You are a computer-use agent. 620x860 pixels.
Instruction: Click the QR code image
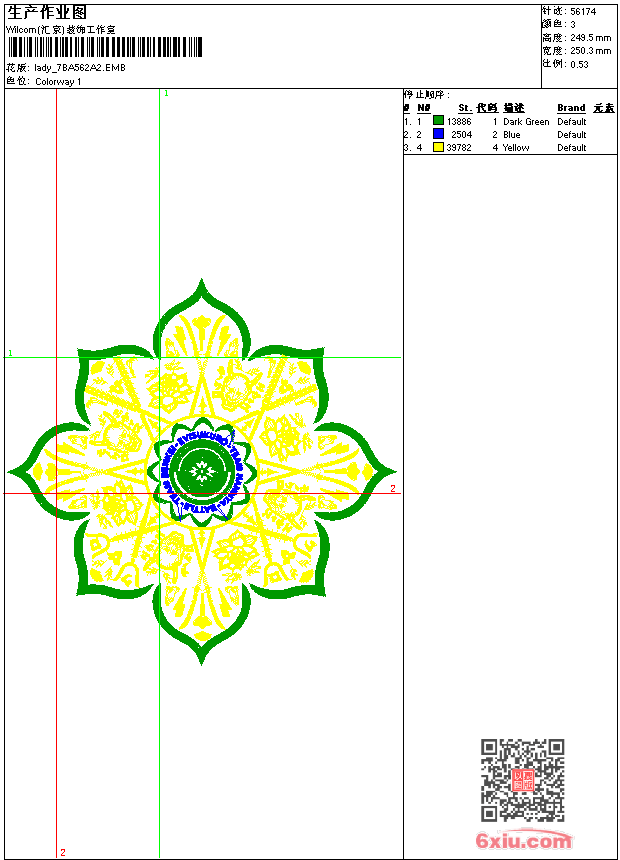tap(522, 780)
